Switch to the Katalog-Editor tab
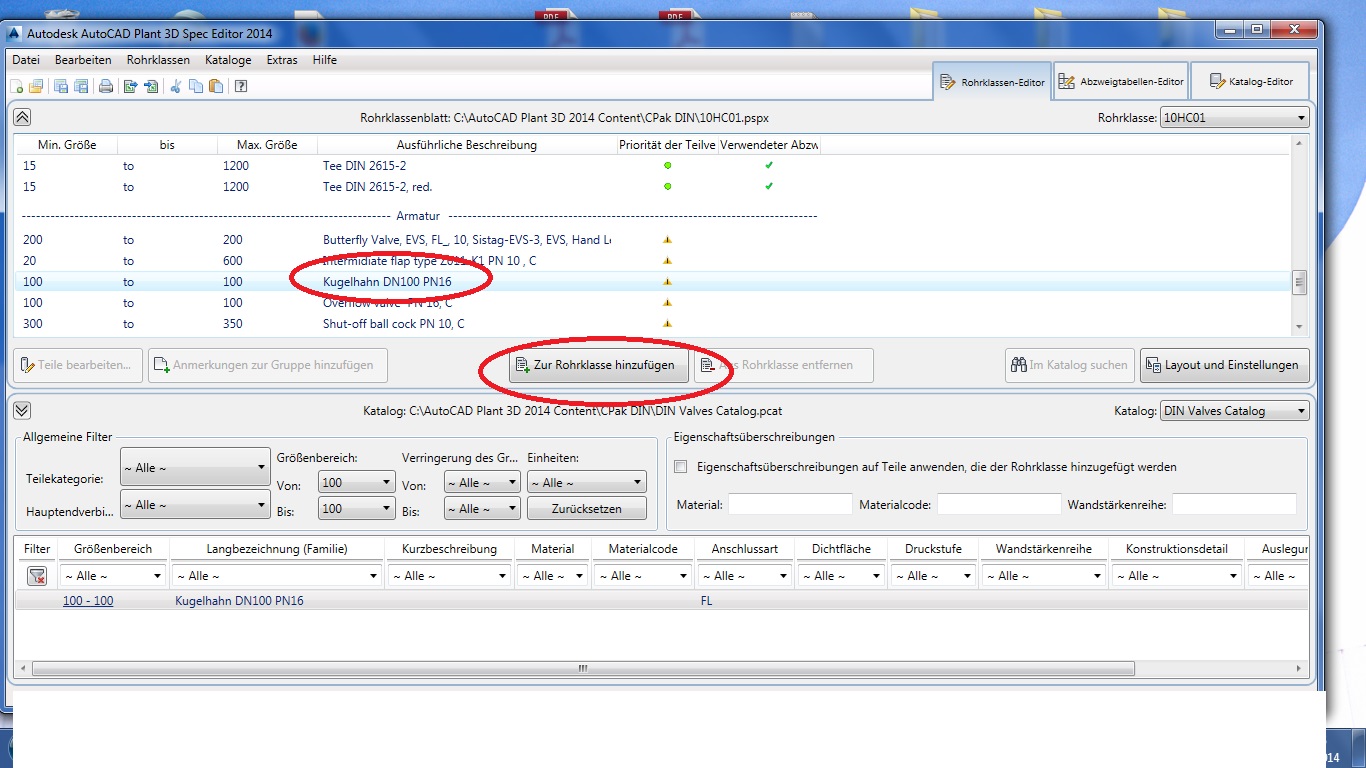This screenshot has height=768, width=1366. point(1249,82)
